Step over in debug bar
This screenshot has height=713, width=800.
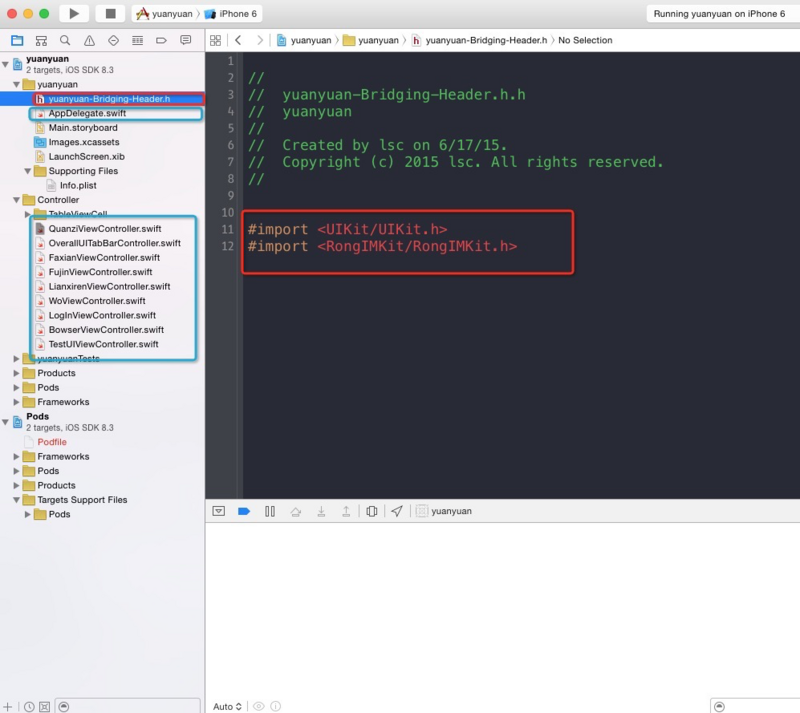tap(295, 511)
